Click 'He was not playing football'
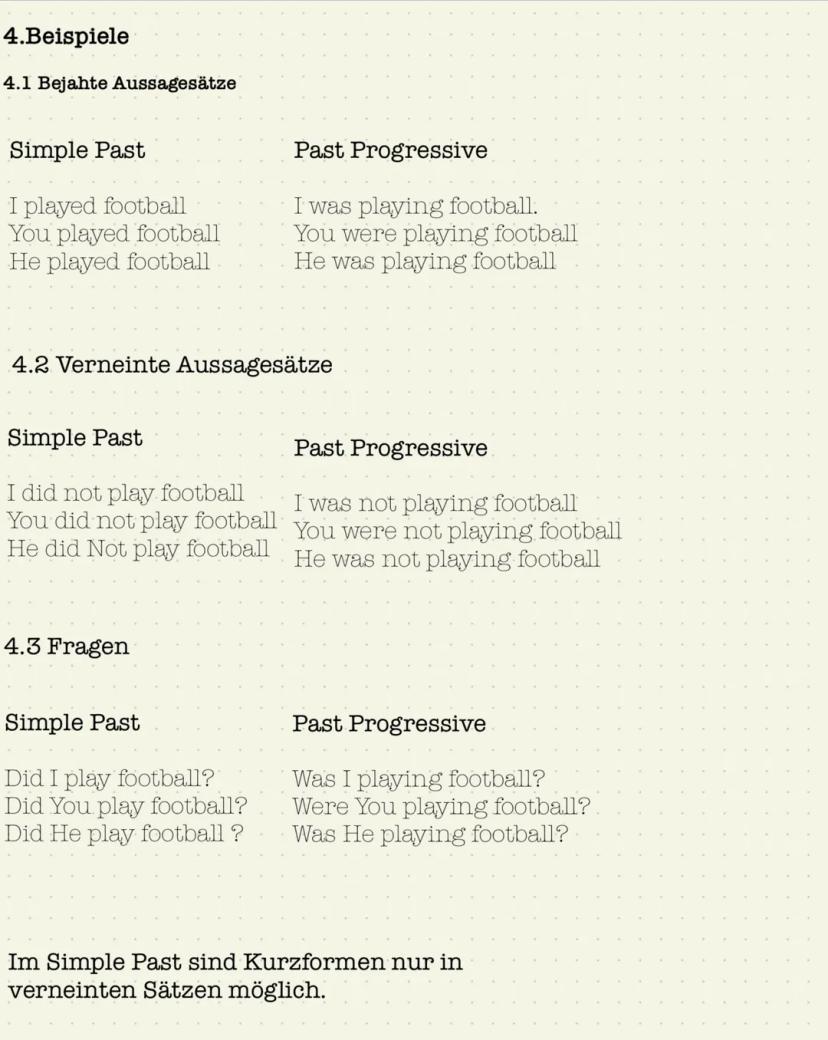This screenshot has height=1040, width=828. (x=446, y=559)
